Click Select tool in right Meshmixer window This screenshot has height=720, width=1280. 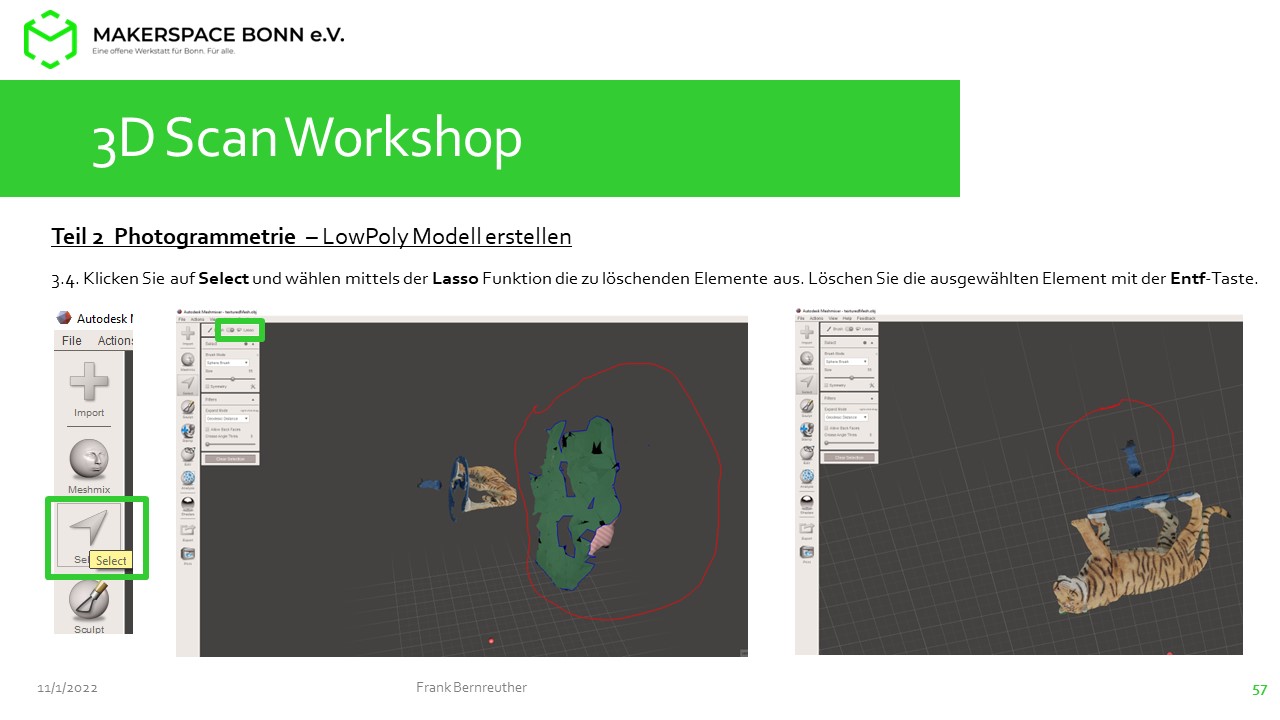807,382
